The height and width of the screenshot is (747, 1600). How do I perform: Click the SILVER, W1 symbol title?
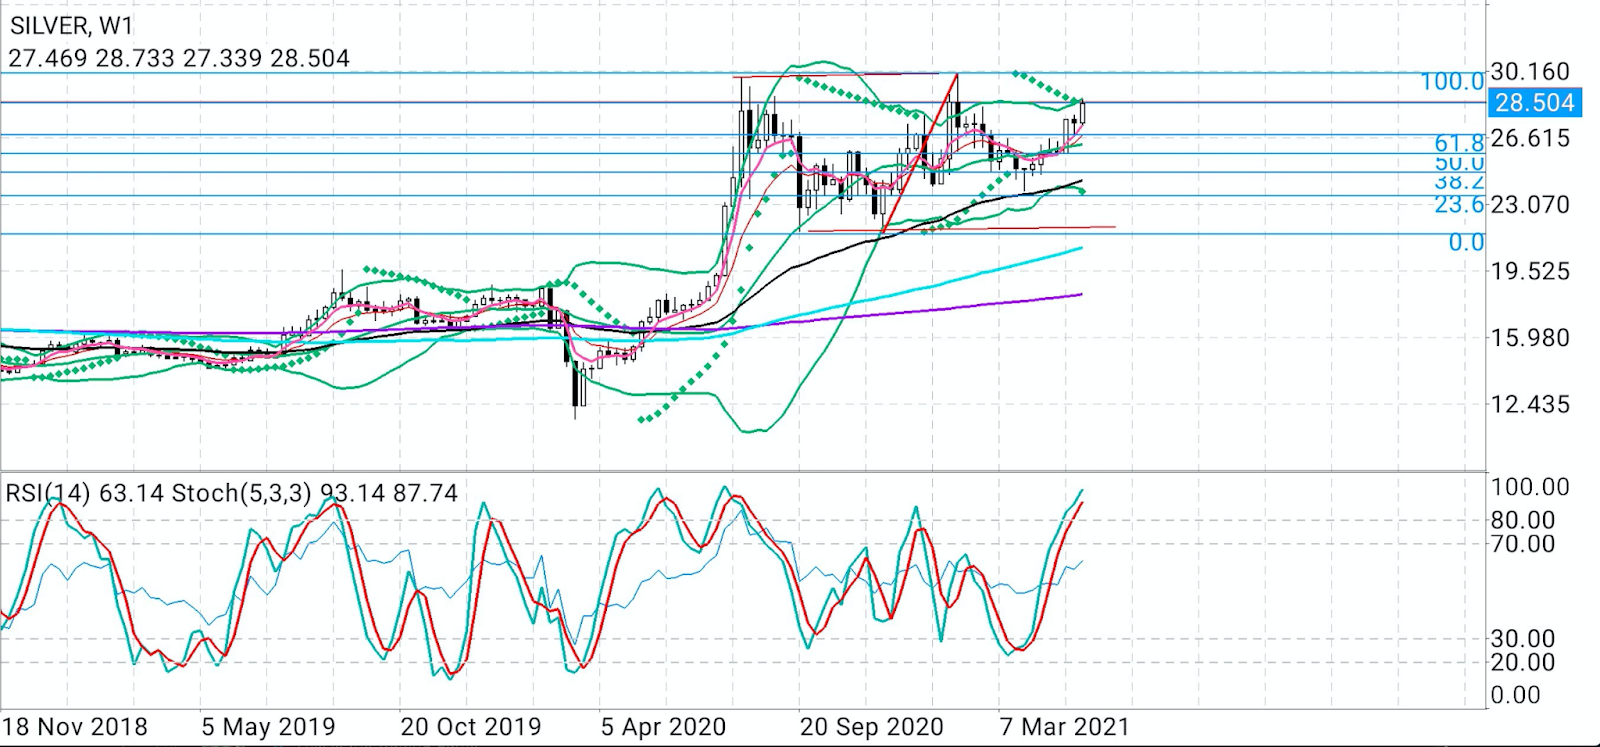tap(72, 26)
